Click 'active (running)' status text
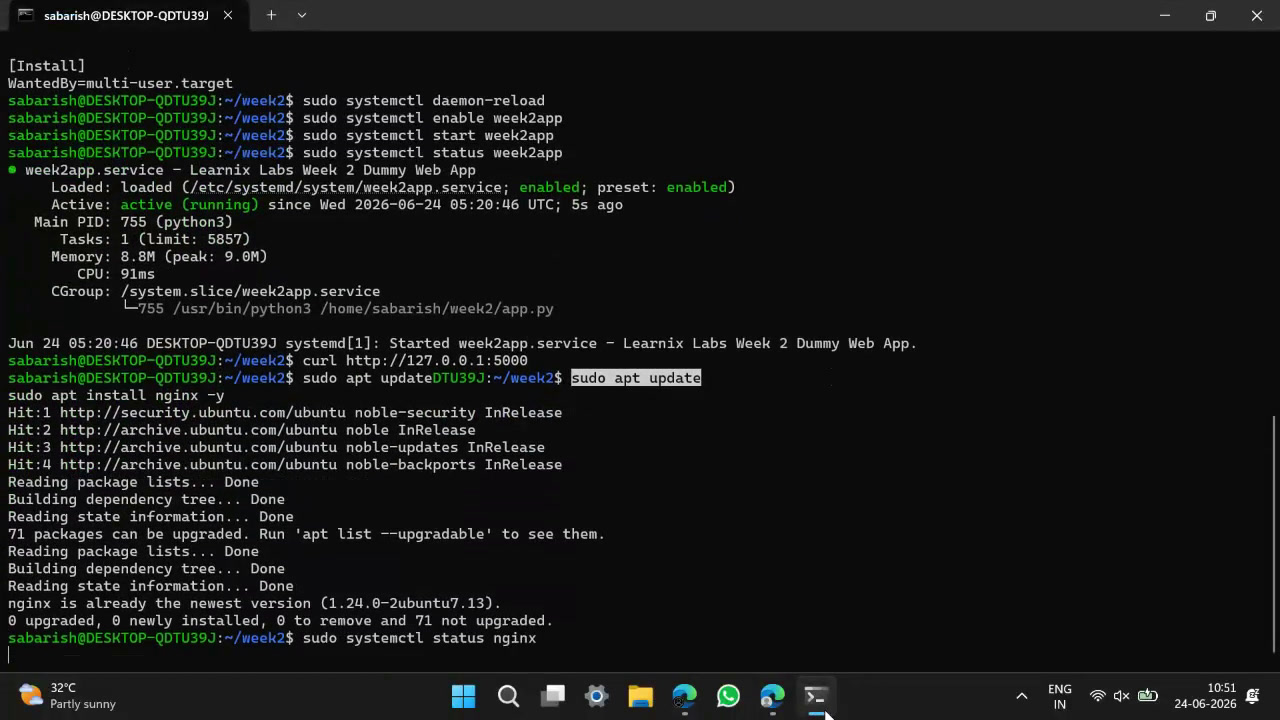 pos(189,205)
